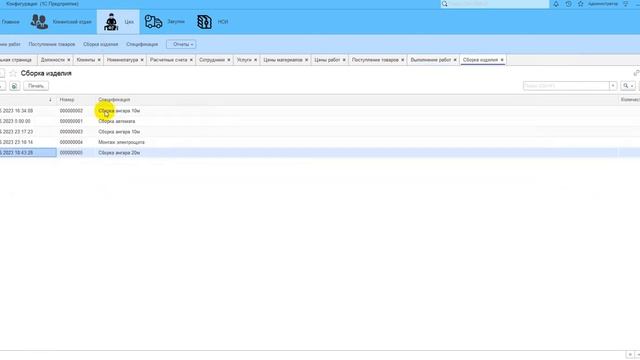
Task: Open the Закупки purchasing section
Action: coord(164,22)
